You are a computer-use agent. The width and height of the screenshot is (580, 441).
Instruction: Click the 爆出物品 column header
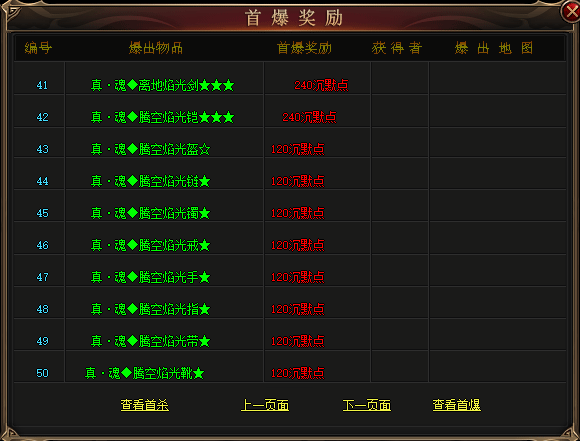(156, 48)
